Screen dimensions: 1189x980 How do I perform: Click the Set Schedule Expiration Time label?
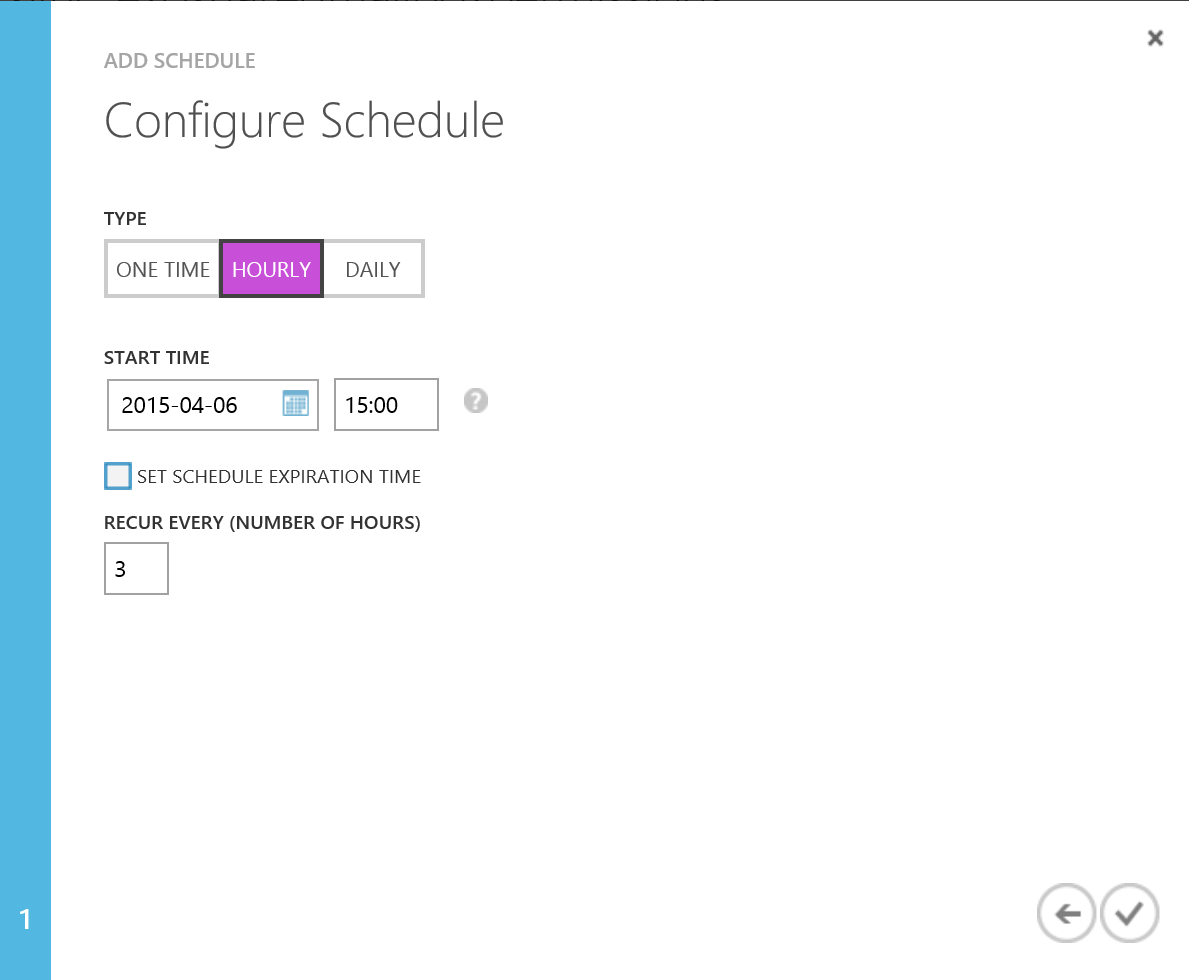[279, 477]
